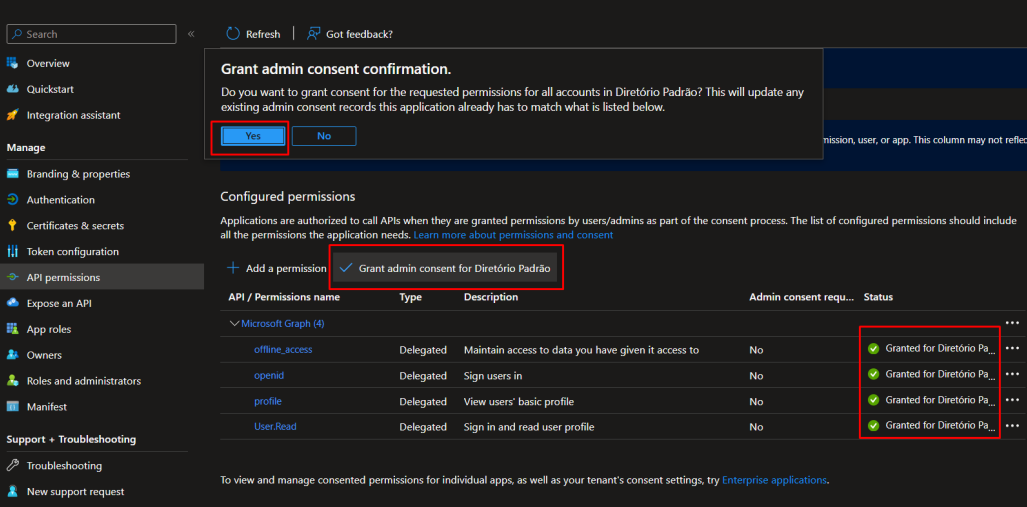Open Learn more about permissions and consent
The width and height of the screenshot is (1027, 507).
point(513,235)
